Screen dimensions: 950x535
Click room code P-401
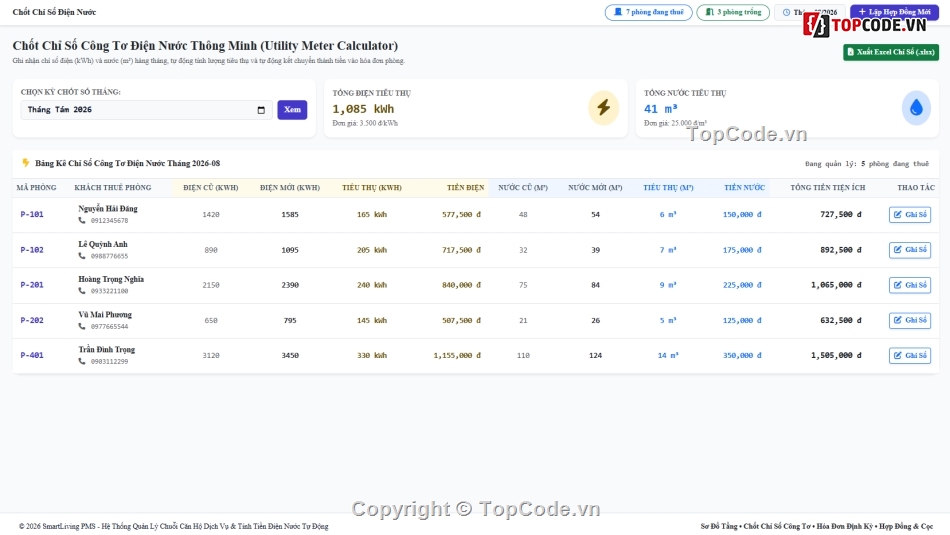(x=32, y=355)
